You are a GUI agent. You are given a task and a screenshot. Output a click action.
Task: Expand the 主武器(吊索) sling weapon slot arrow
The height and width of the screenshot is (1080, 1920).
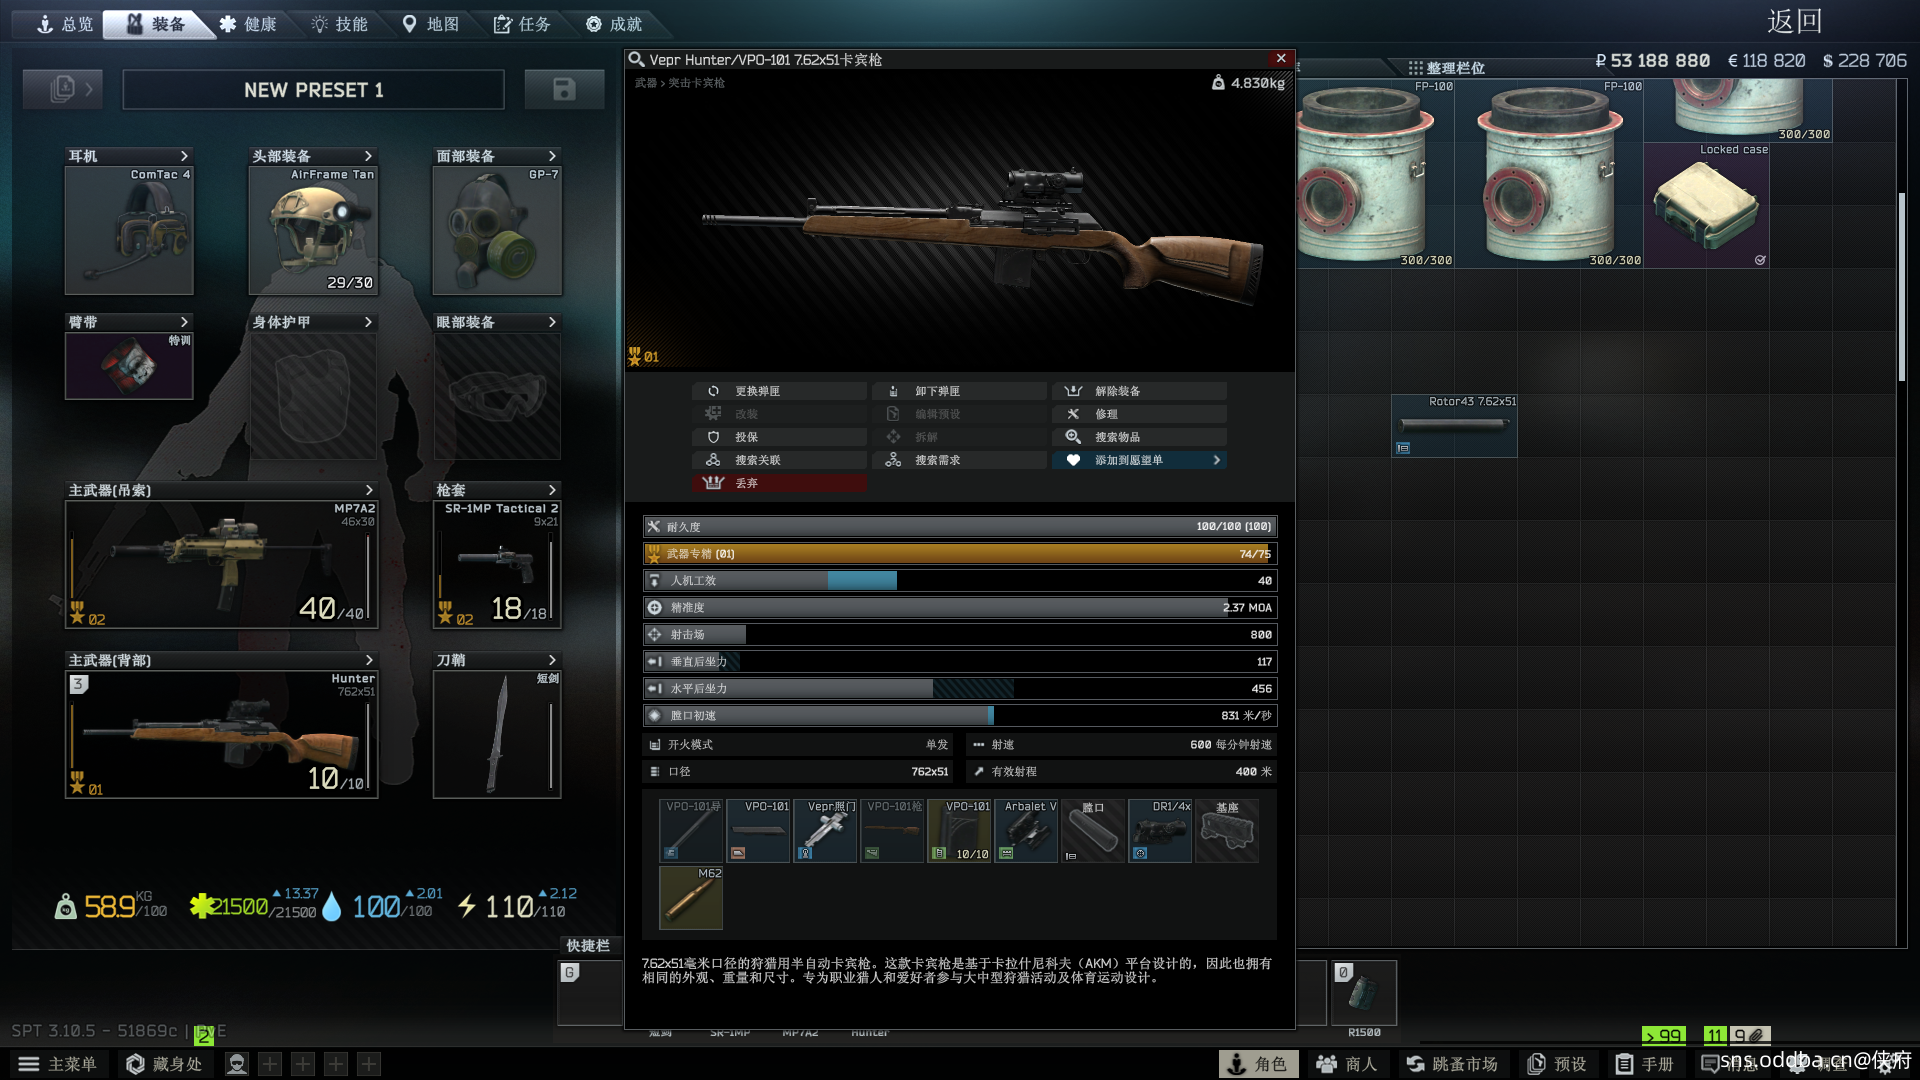pos(369,490)
